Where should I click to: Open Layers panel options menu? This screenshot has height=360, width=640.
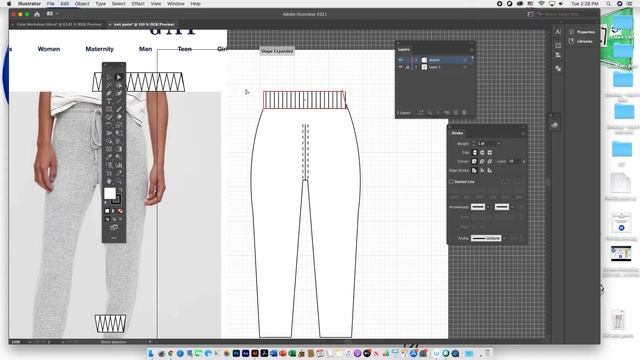pos(471,49)
